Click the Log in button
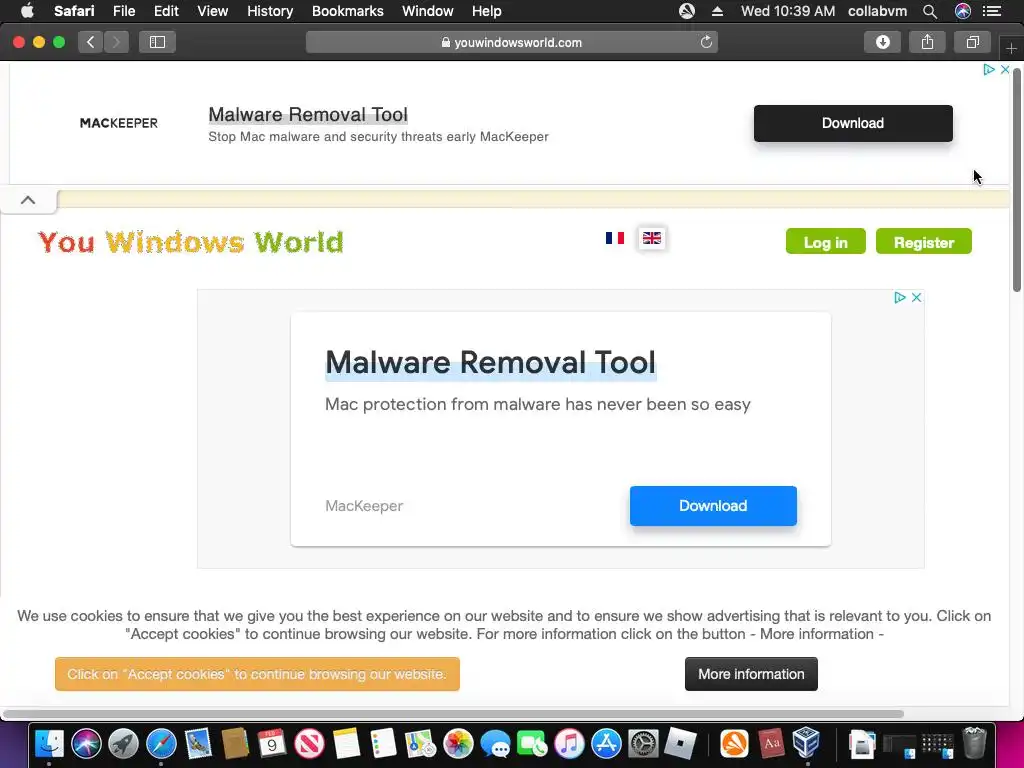Image resolution: width=1024 pixels, height=768 pixels. click(x=825, y=242)
